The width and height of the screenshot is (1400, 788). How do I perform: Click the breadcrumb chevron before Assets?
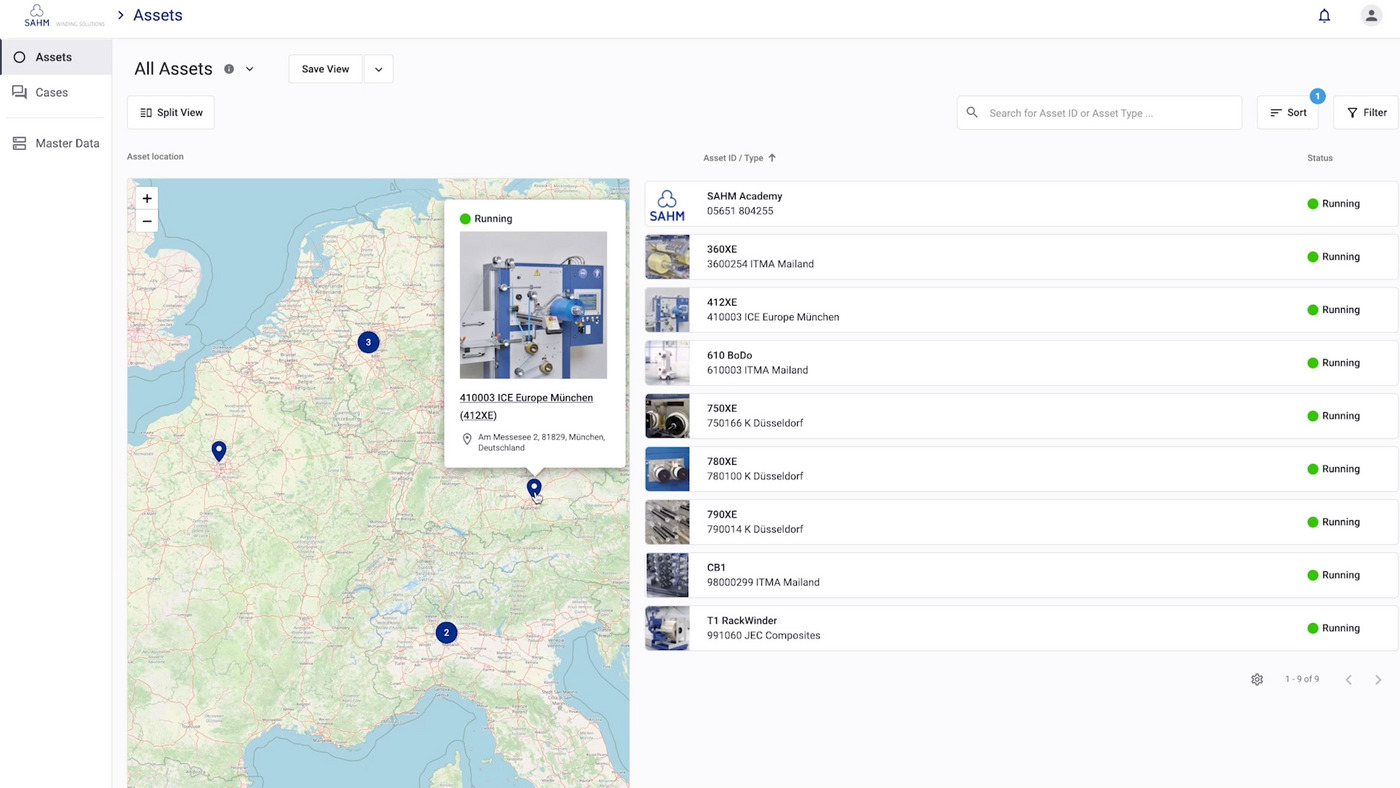pos(120,16)
